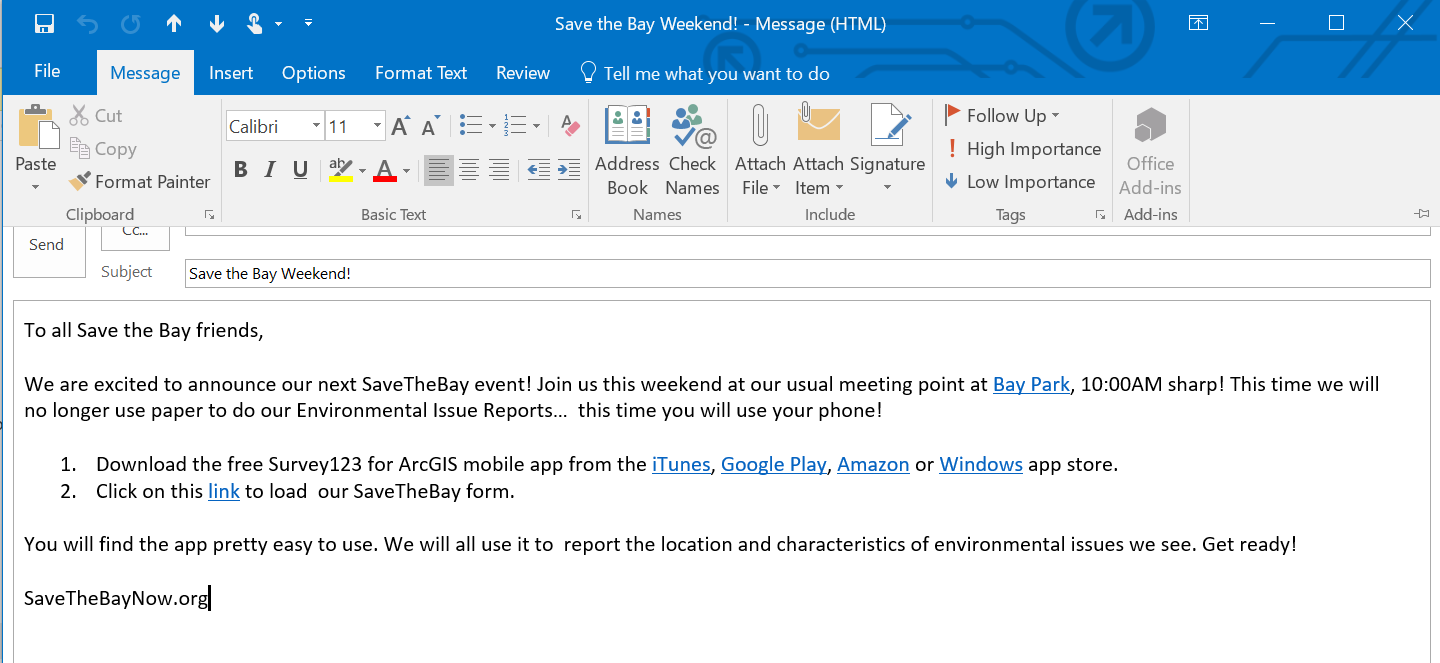Switch to the Insert tab
The width and height of the screenshot is (1440, 663).
[x=231, y=73]
